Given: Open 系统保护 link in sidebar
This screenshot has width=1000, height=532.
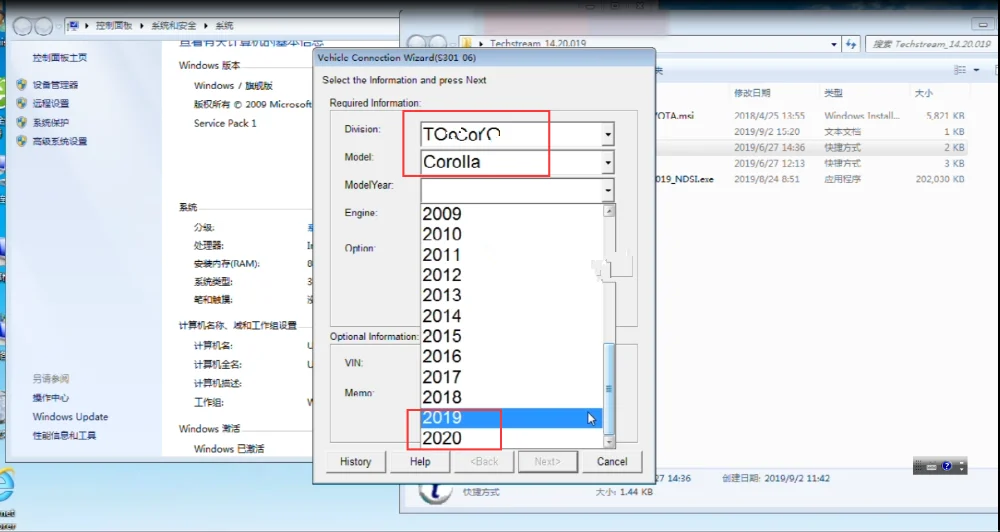Looking at the screenshot, I should [x=51, y=122].
